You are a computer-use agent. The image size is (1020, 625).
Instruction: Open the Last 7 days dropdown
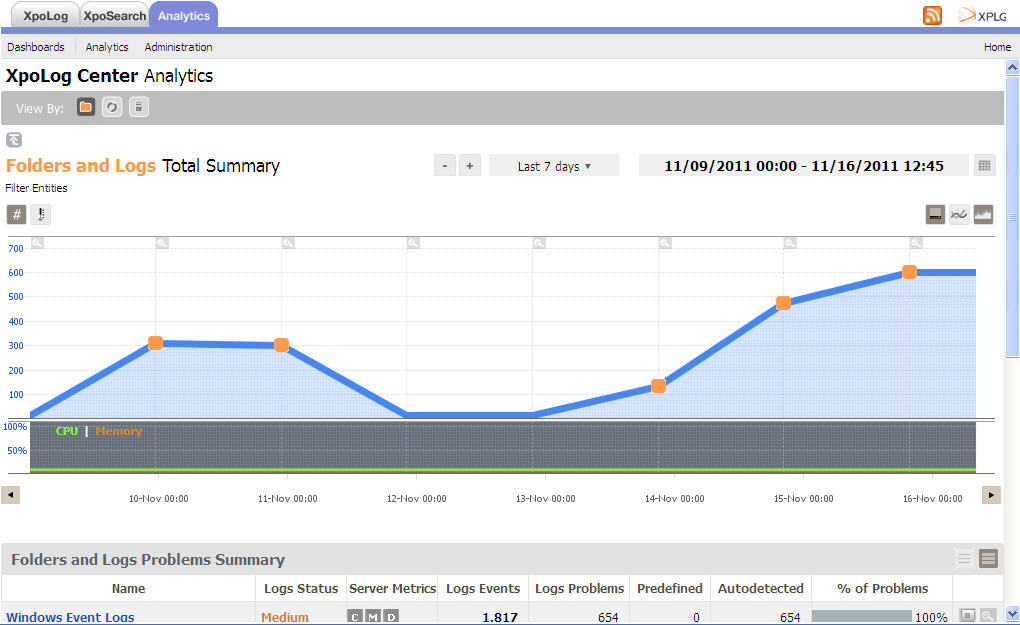[x=554, y=166]
